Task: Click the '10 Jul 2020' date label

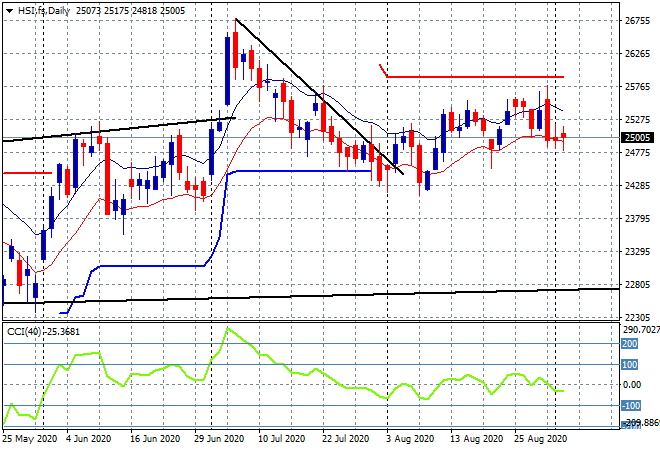Action: (x=281, y=439)
